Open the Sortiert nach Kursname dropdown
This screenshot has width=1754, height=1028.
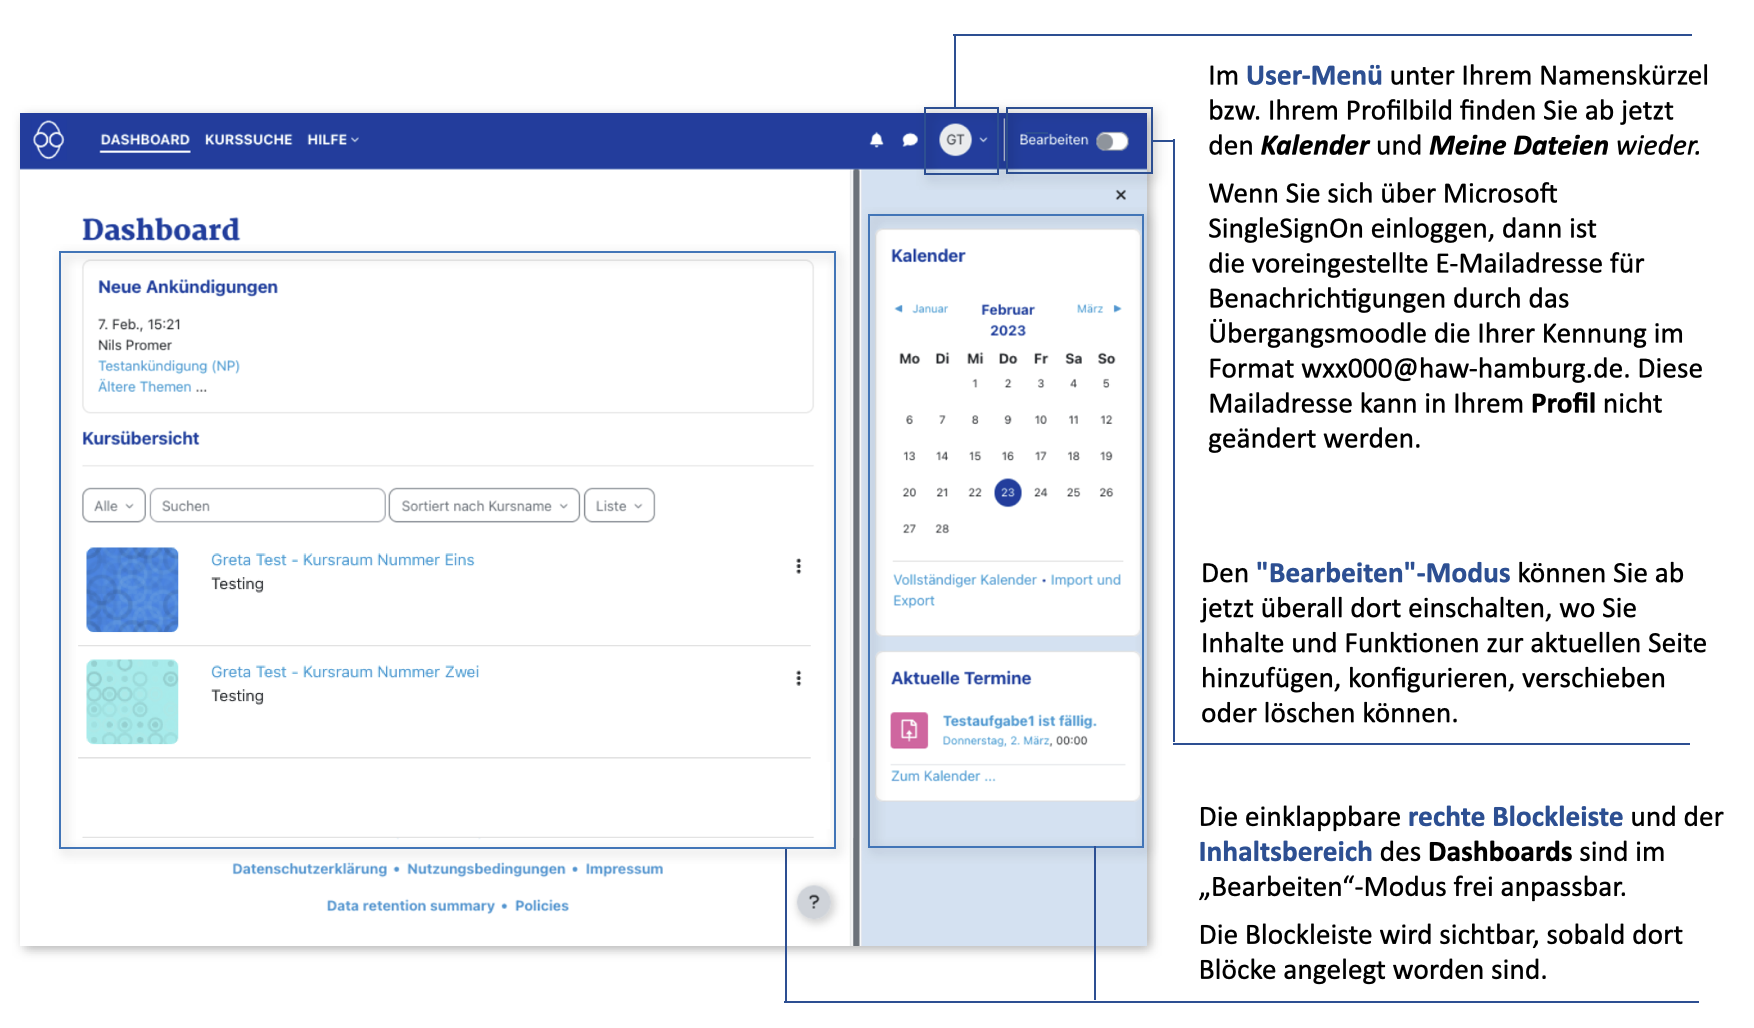[484, 506]
